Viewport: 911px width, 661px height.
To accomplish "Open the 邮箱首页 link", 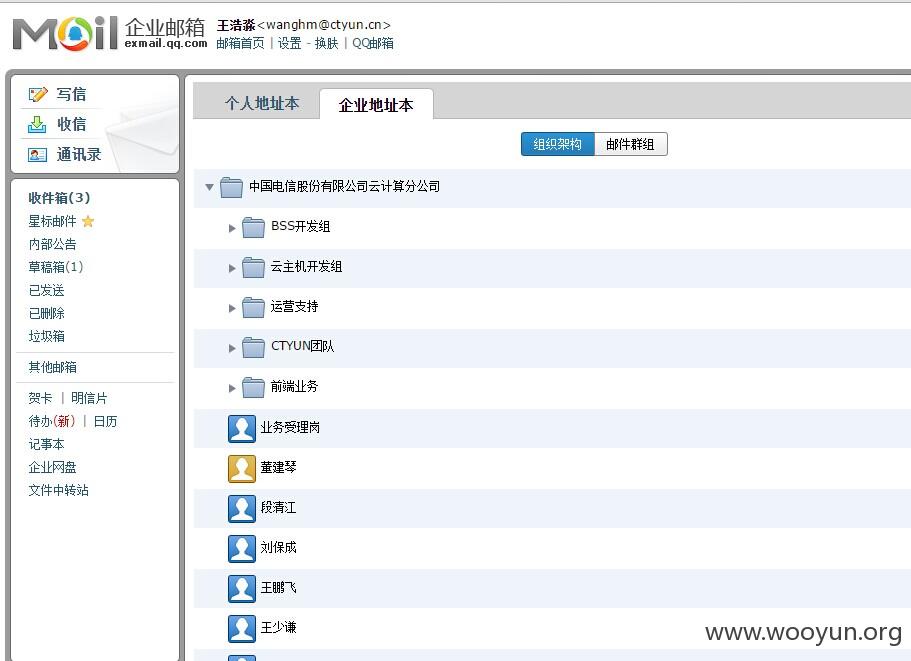I will pos(241,44).
